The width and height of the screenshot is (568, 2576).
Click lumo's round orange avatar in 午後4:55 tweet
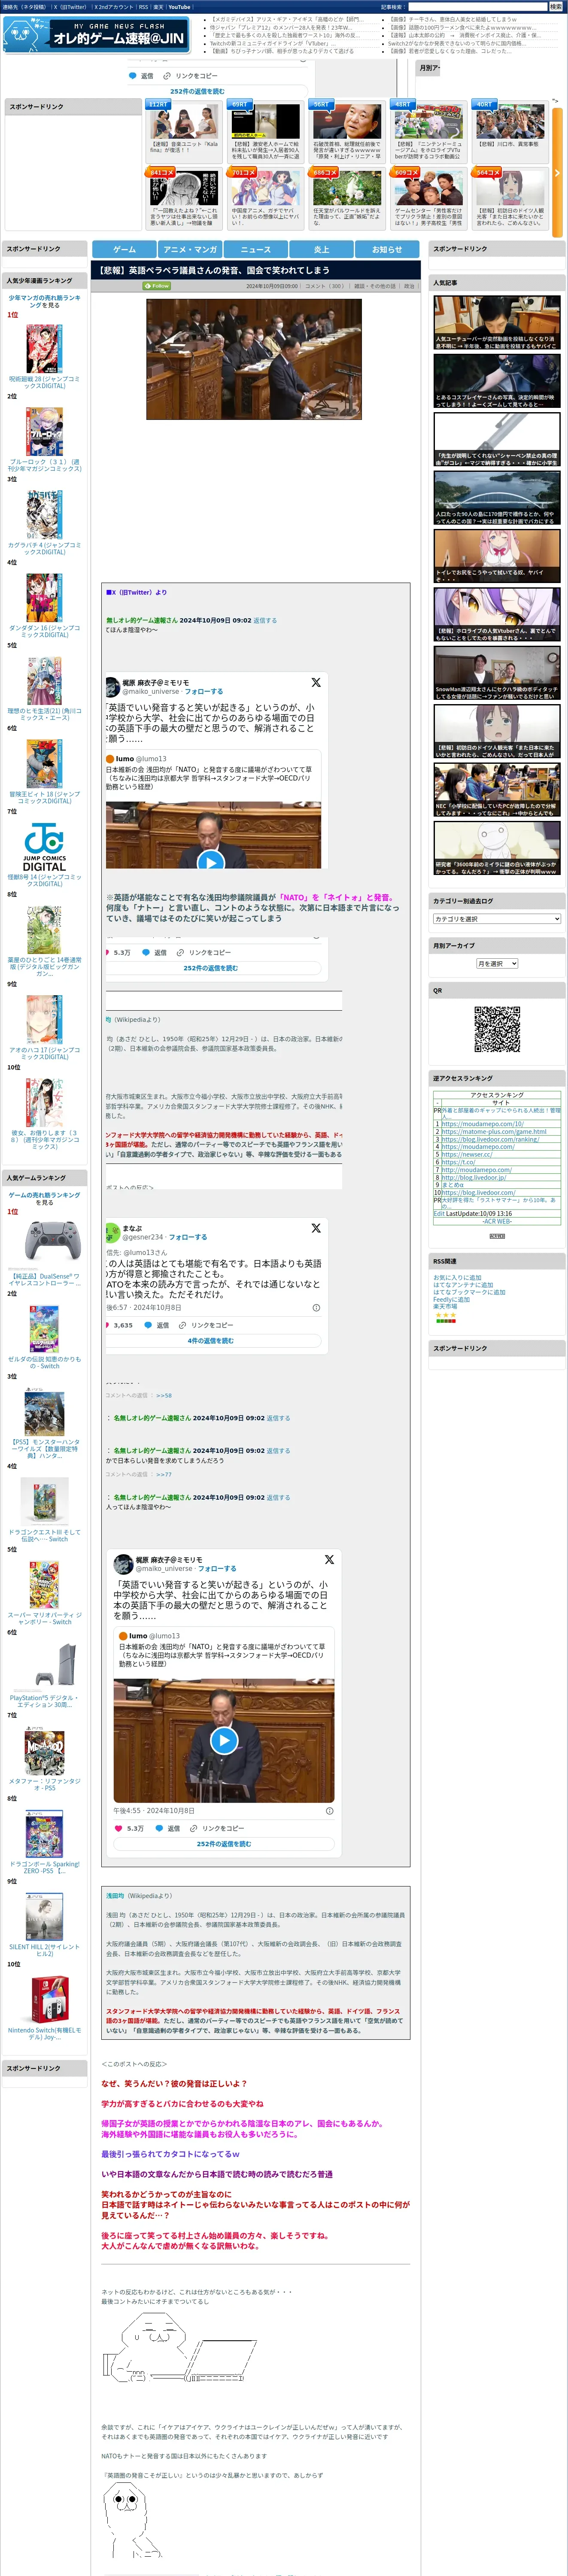tap(122, 1636)
